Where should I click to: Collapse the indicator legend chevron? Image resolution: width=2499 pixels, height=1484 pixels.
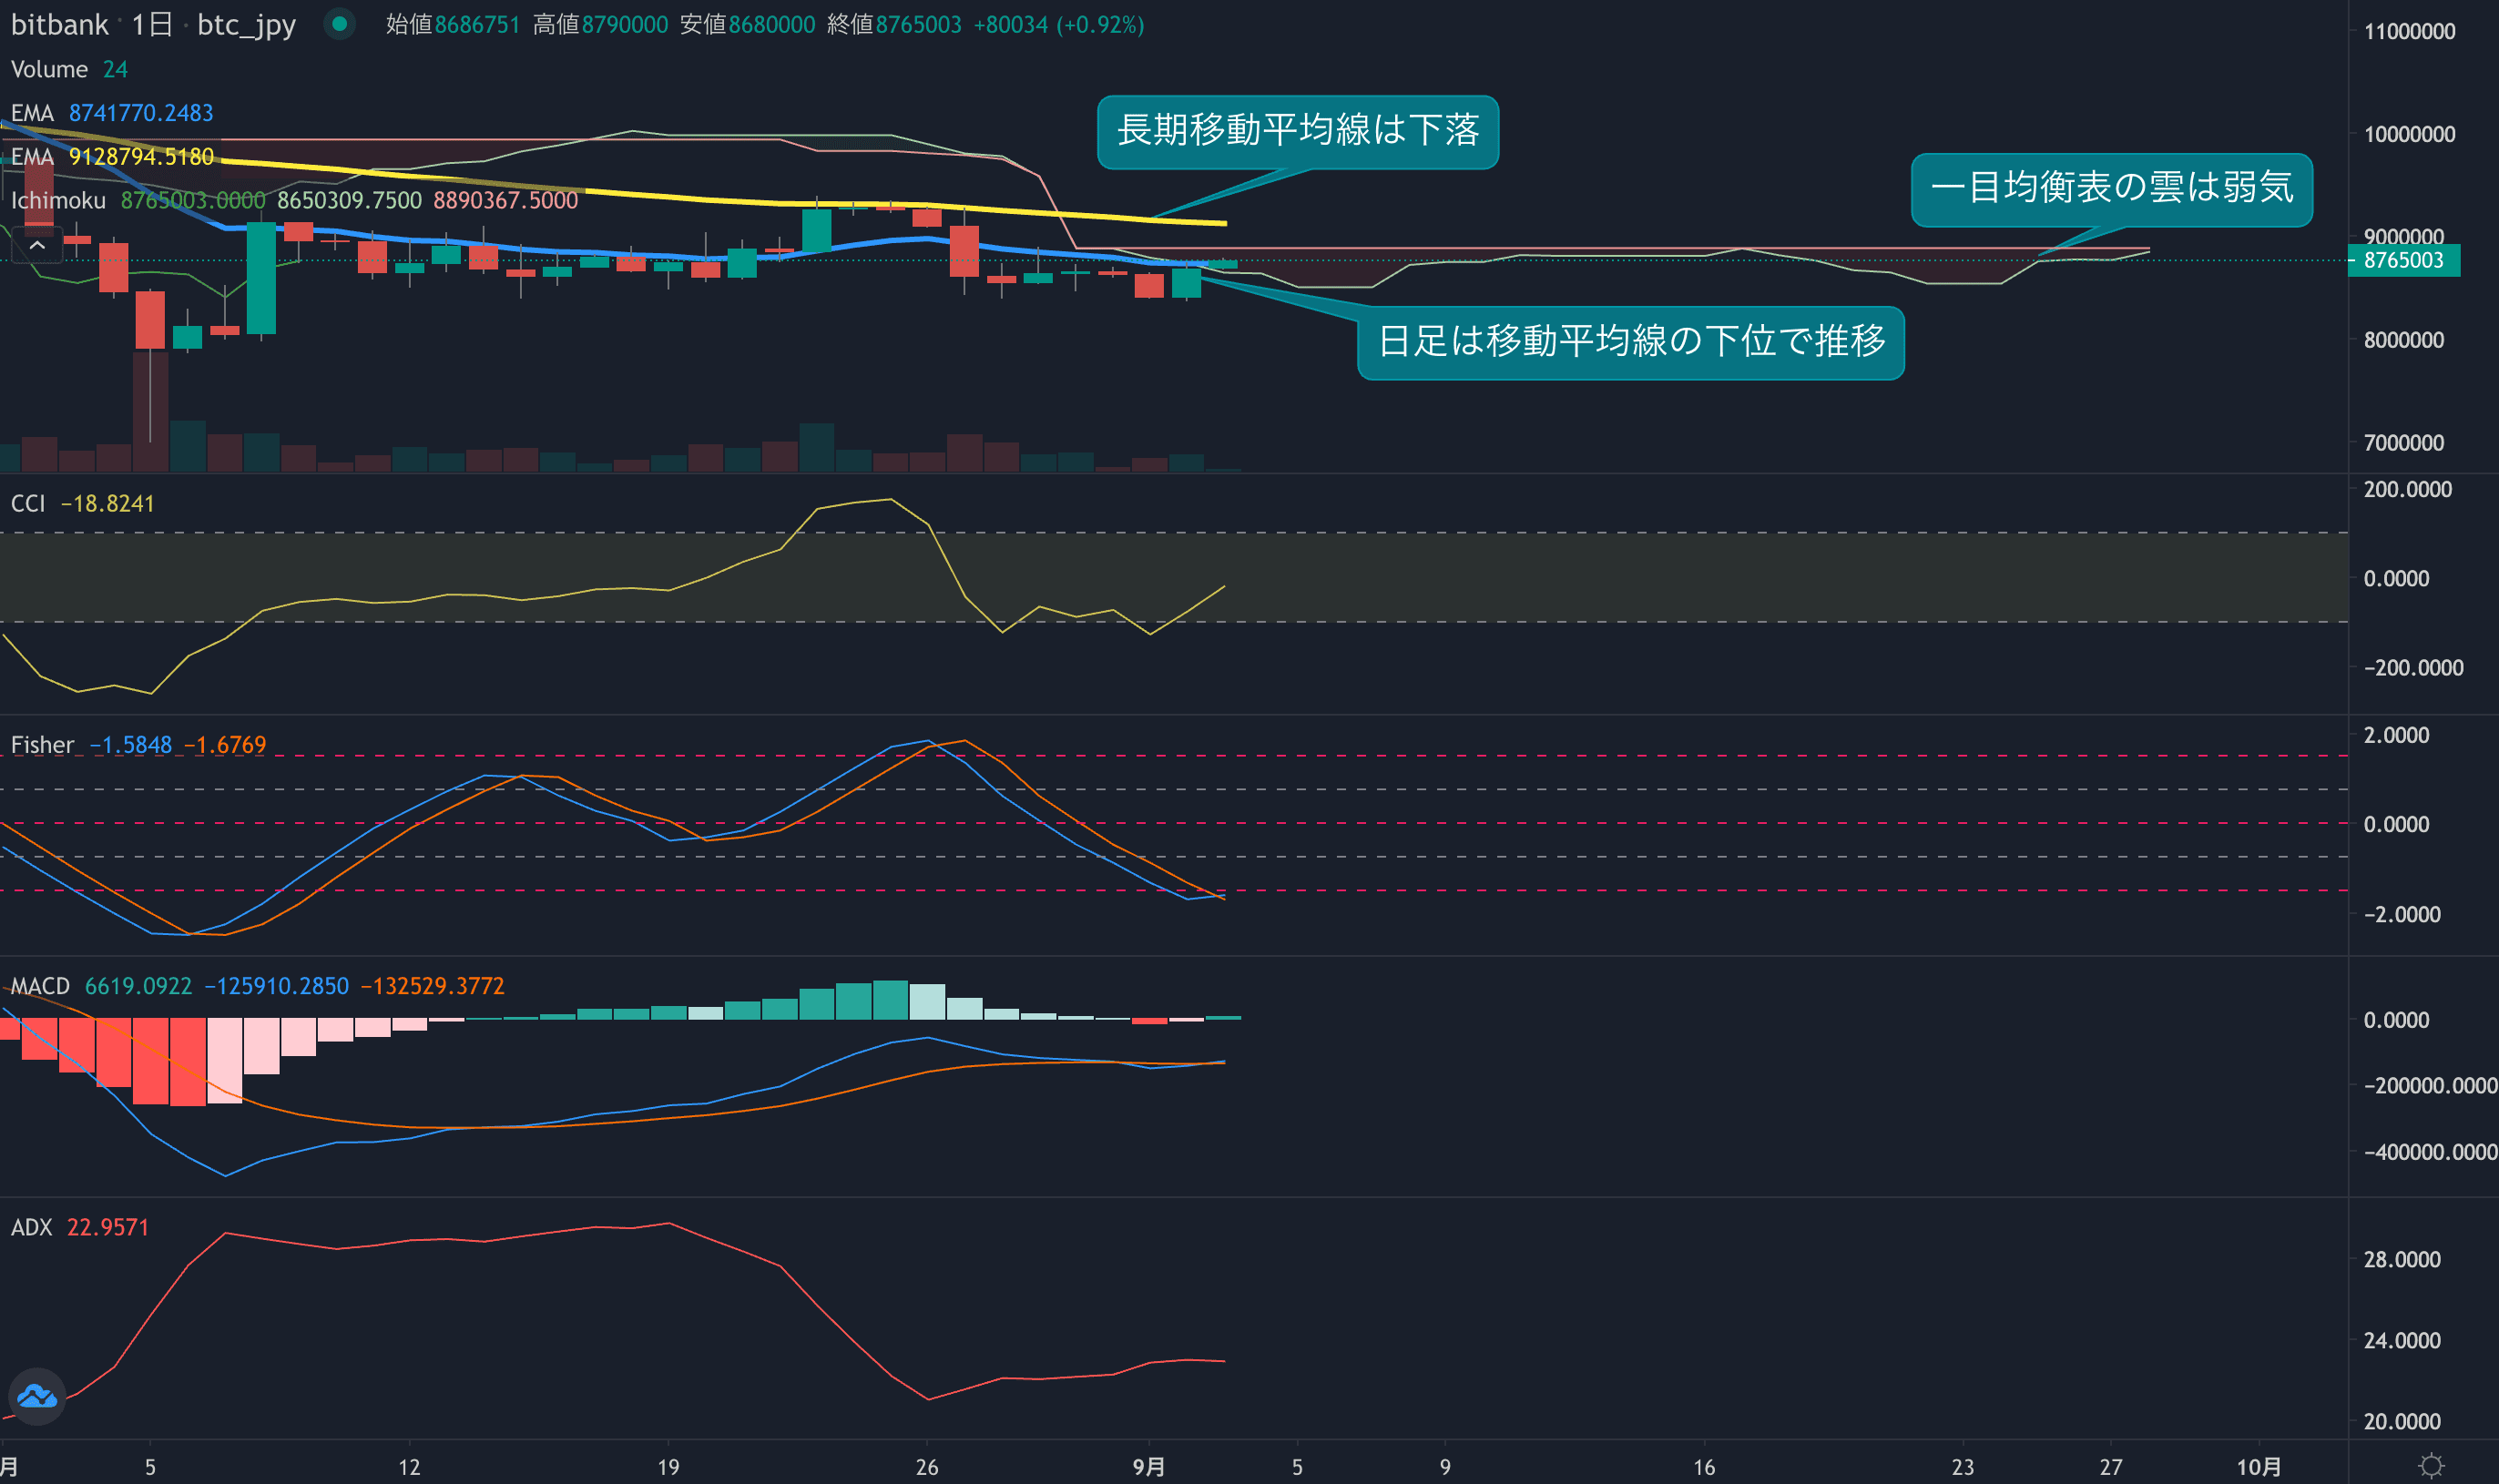point(37,245)
